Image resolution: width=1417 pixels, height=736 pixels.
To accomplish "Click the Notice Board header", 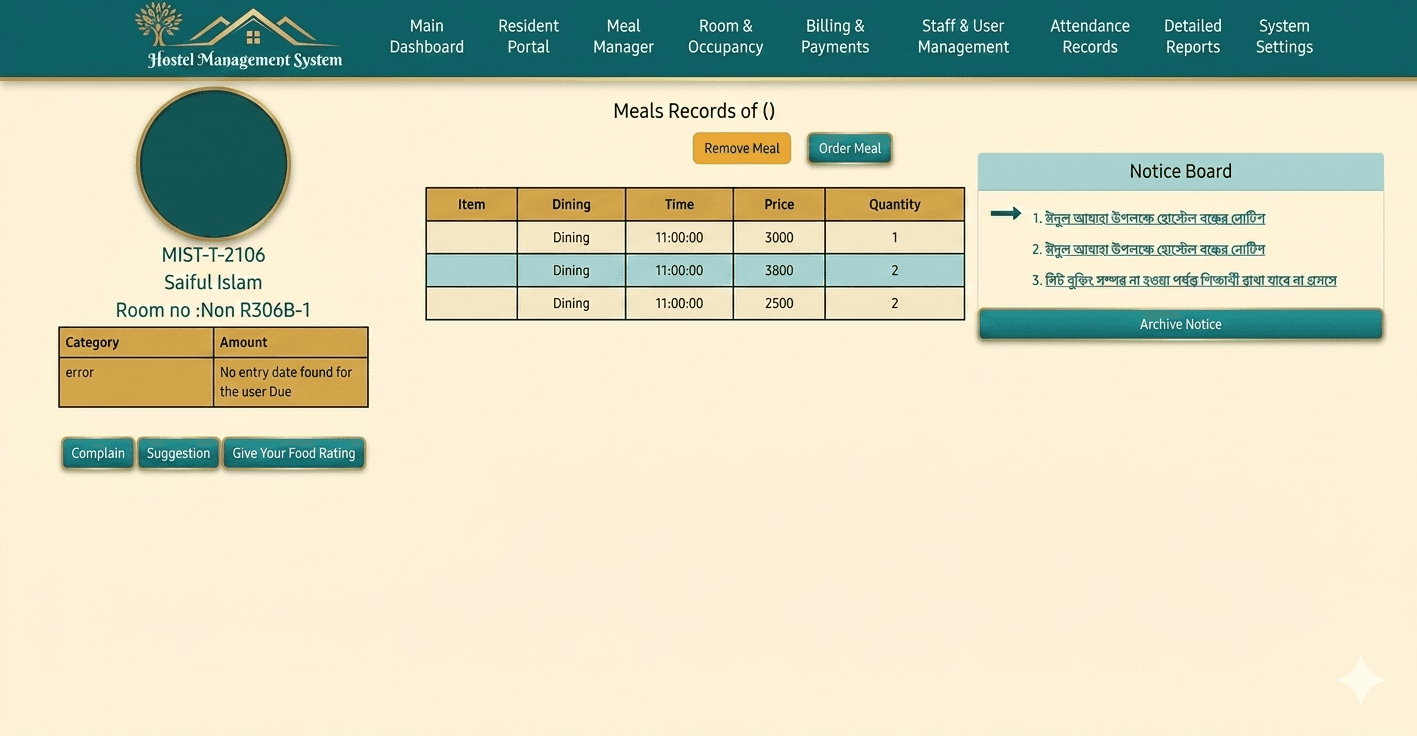I will click(x=1180, y=171).
